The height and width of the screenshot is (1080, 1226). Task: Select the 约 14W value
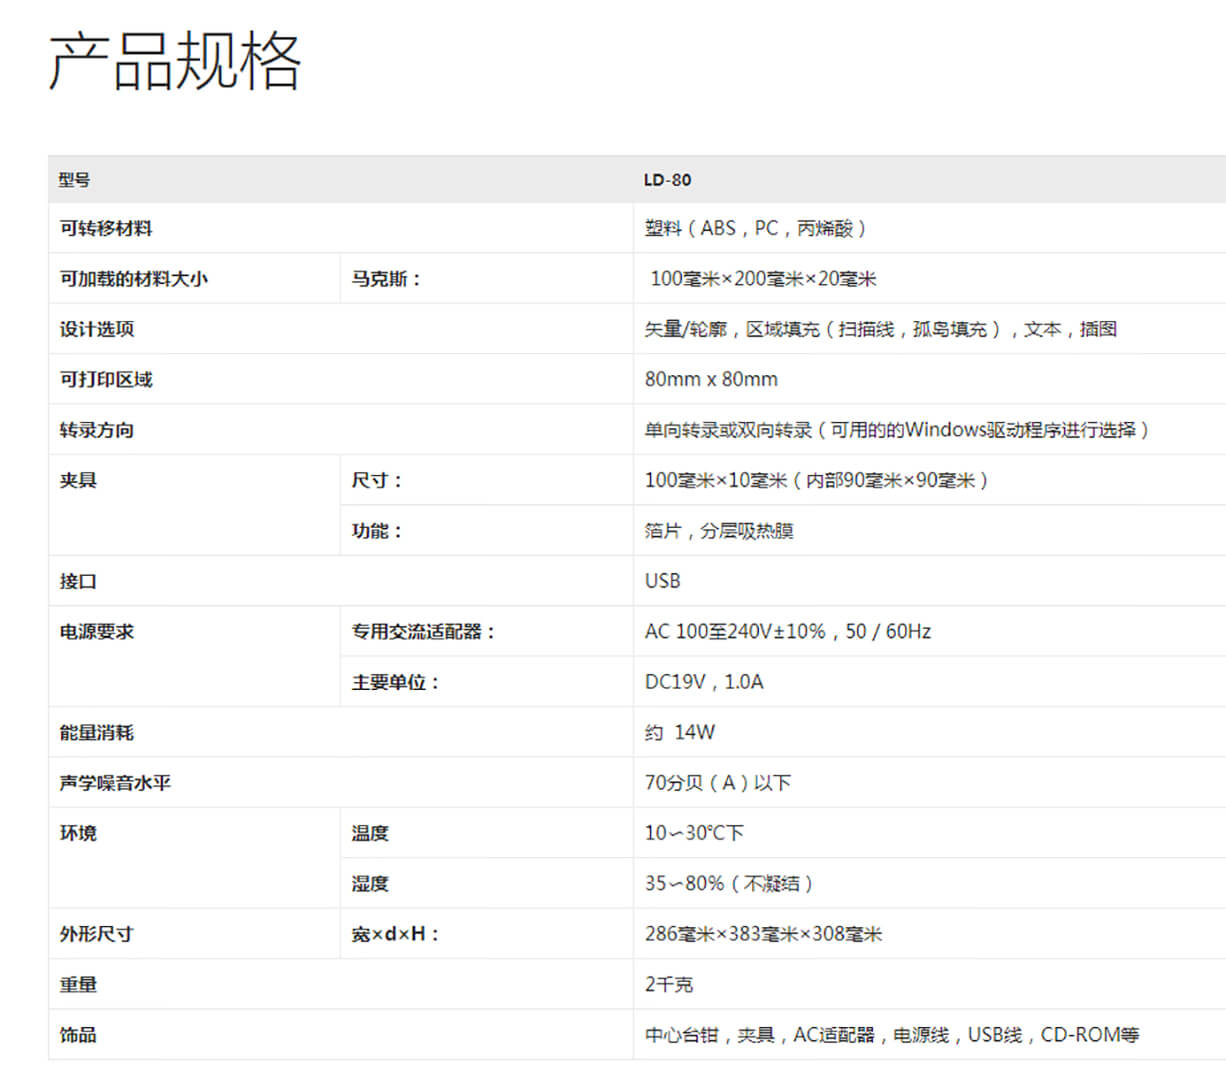tap(680, 733)
